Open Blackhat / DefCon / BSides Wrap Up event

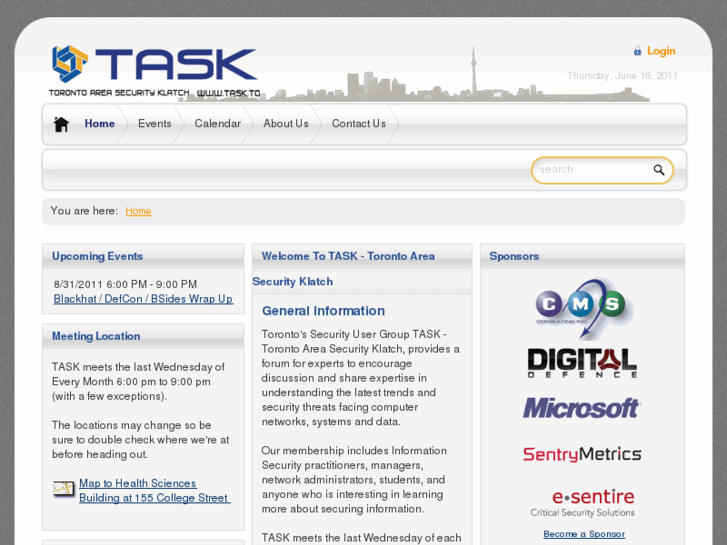143,299
